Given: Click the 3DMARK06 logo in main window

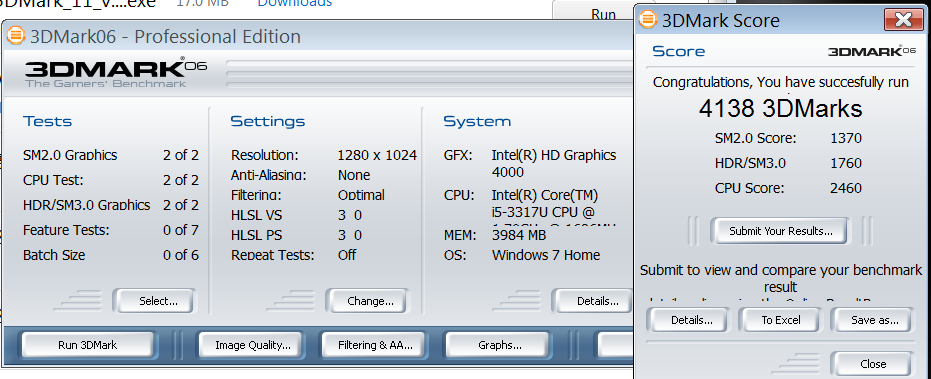Looking at the screenshot, I should 116,73.
